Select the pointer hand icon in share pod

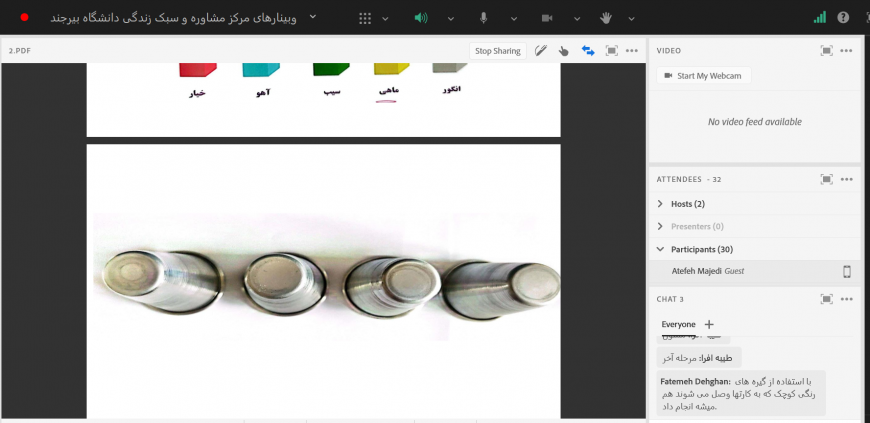pyautogui.click(x=564, y=51)
